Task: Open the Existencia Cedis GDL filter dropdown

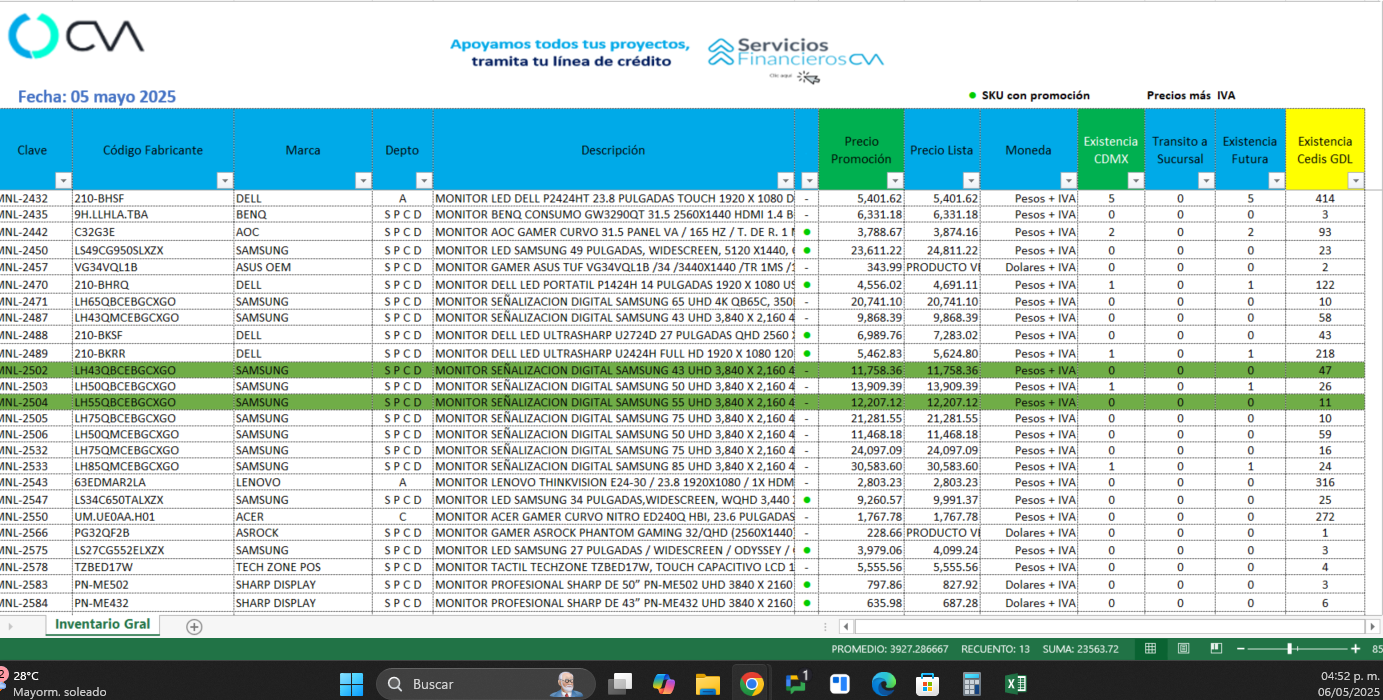Action: coord(1356,181)
